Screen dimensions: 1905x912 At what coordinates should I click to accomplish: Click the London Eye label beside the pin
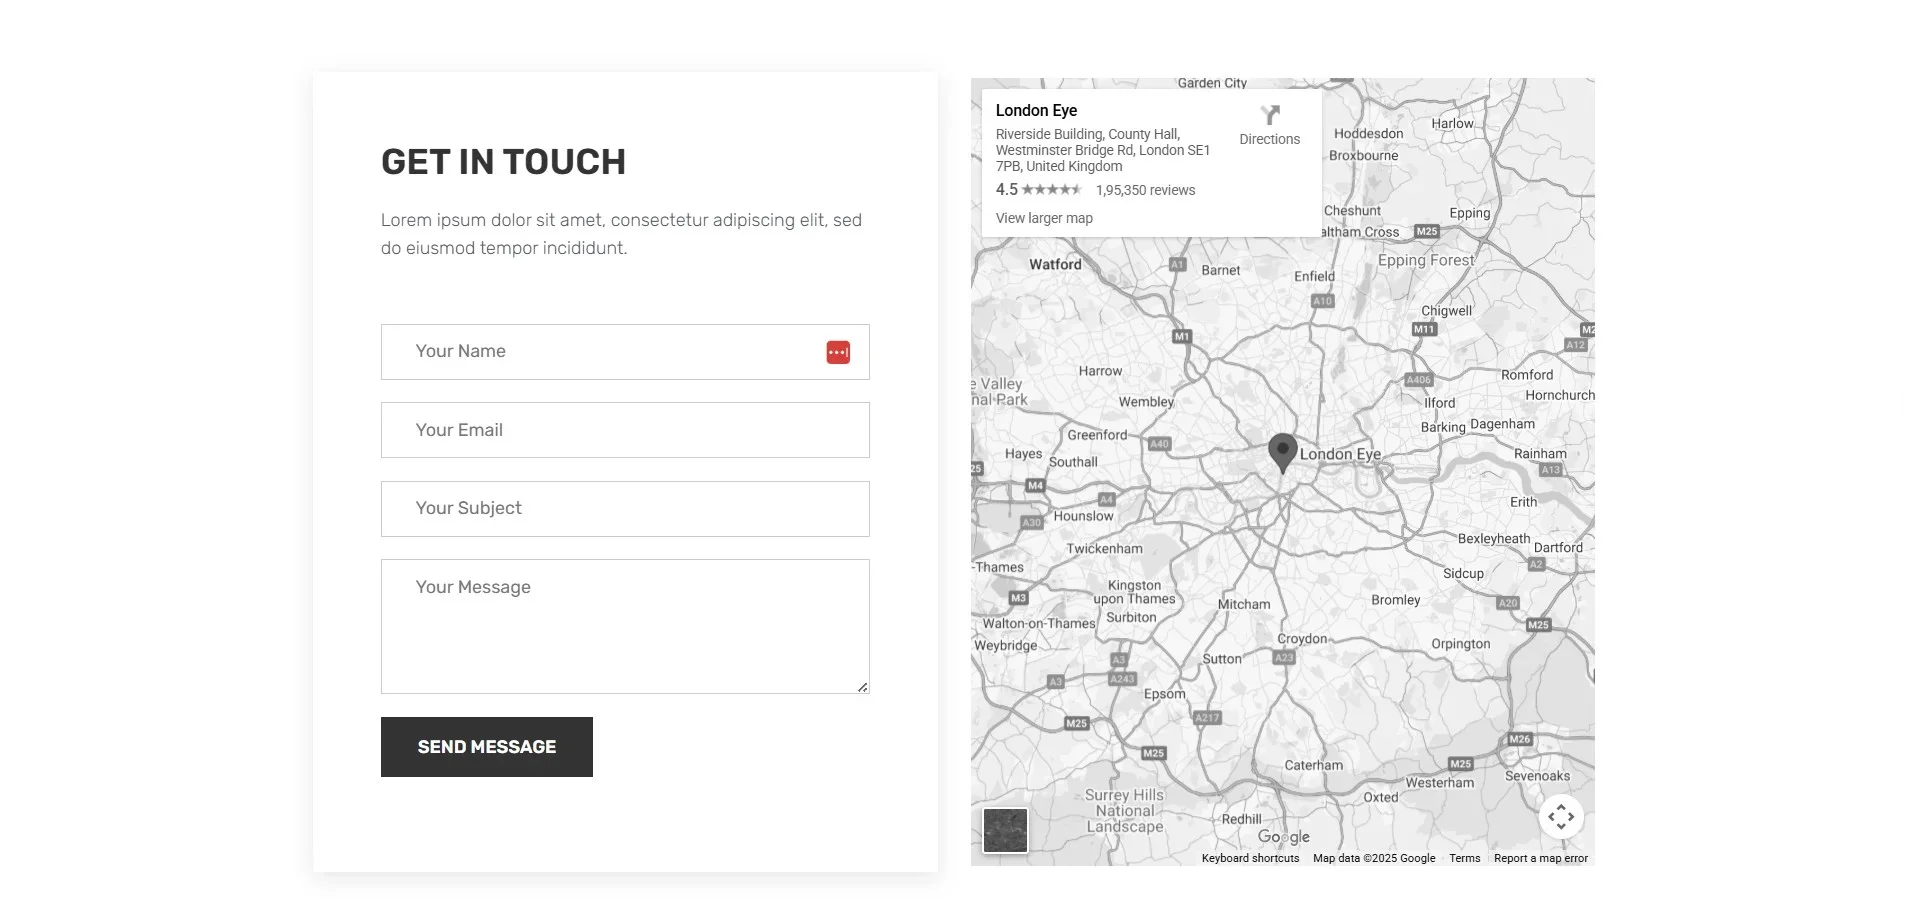click(x=1340, y=454)
